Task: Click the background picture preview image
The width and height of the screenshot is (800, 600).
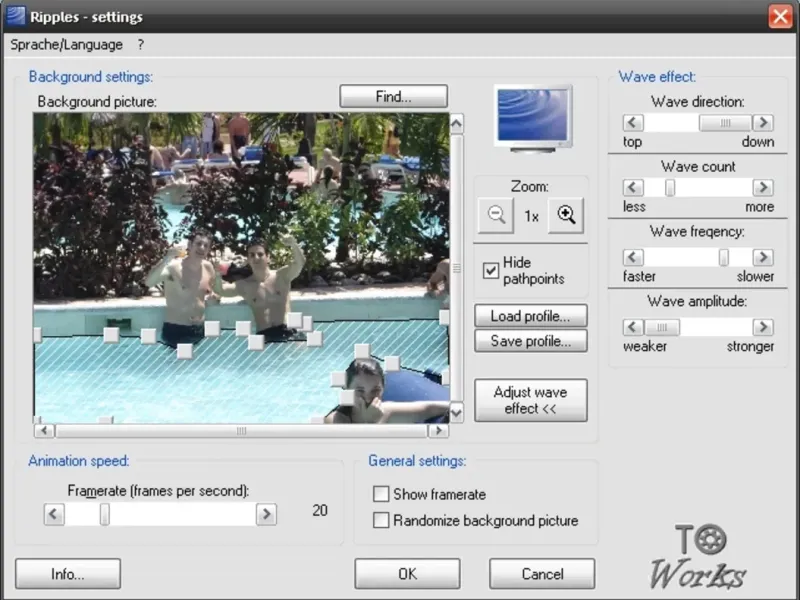Action: click(241, 268)
